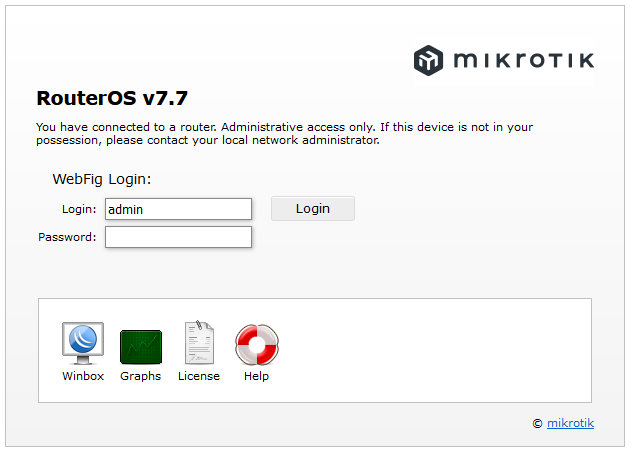Open the Winbox download icon
The image size is (632, 453).
tap(83, 343)
